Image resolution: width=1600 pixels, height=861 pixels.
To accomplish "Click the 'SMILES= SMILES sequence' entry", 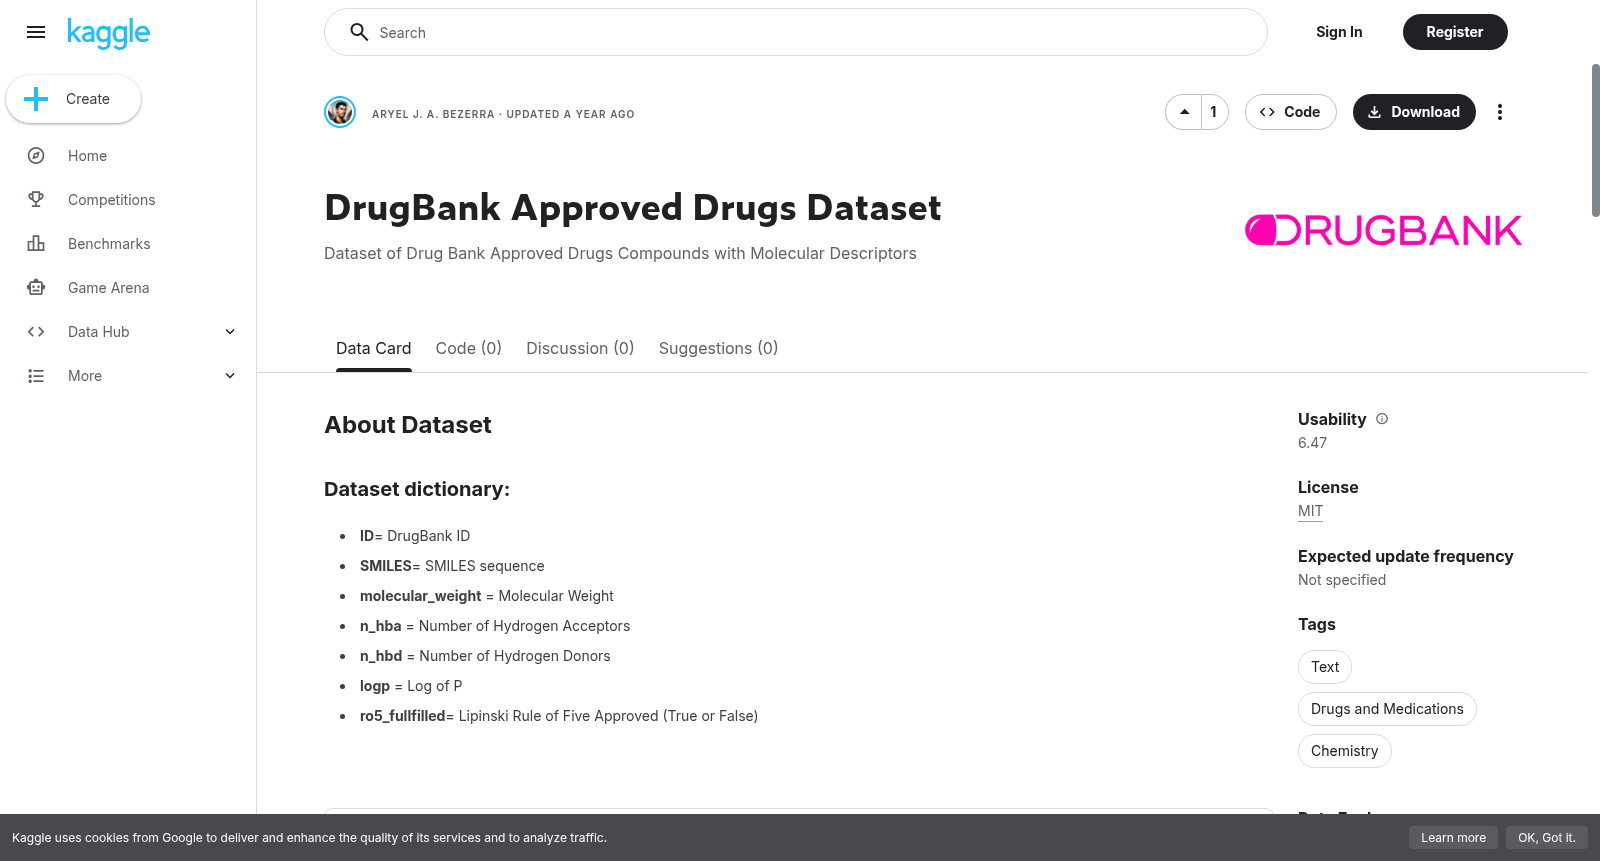I will click(452, 566).
